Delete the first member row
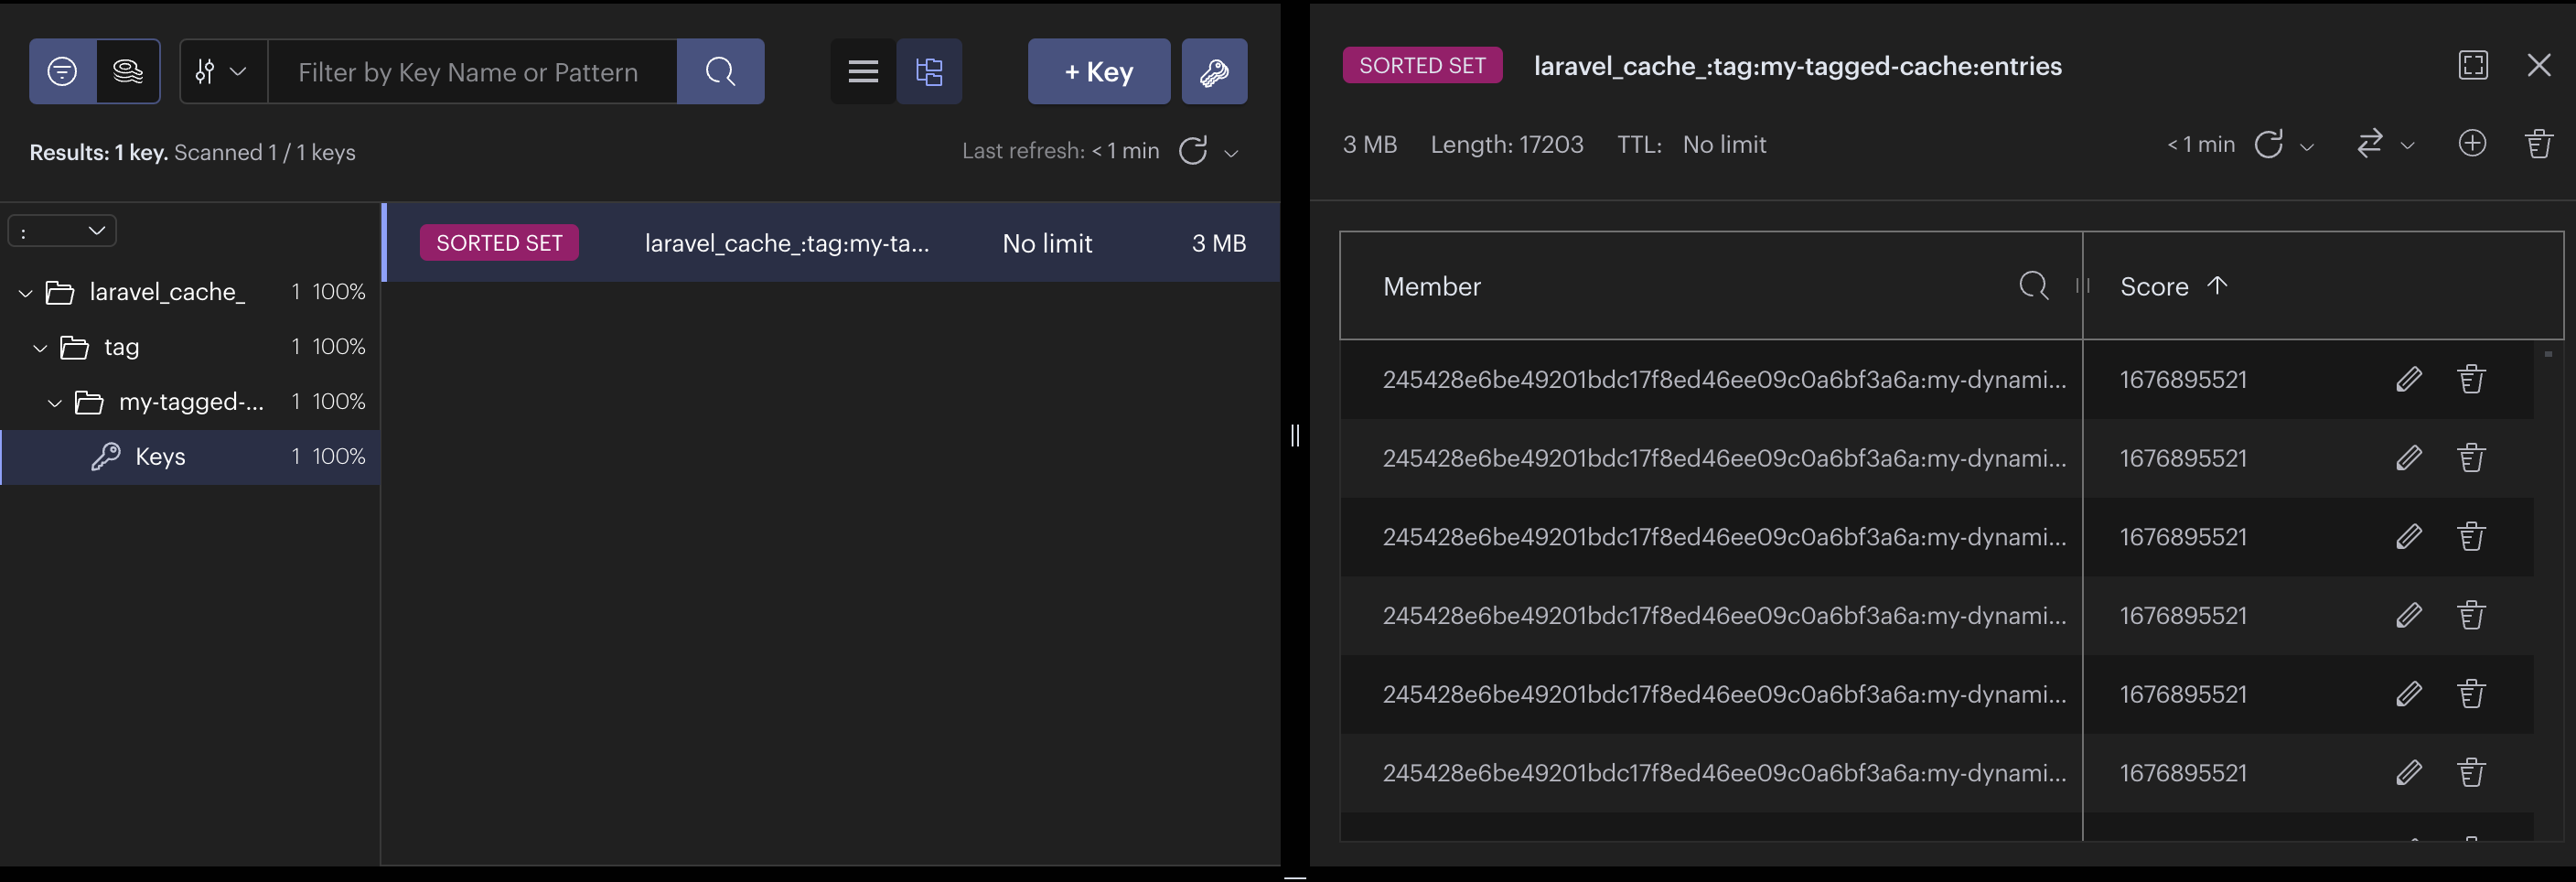The width and height of the screenshot is (2576, 882). point(2471,379)
